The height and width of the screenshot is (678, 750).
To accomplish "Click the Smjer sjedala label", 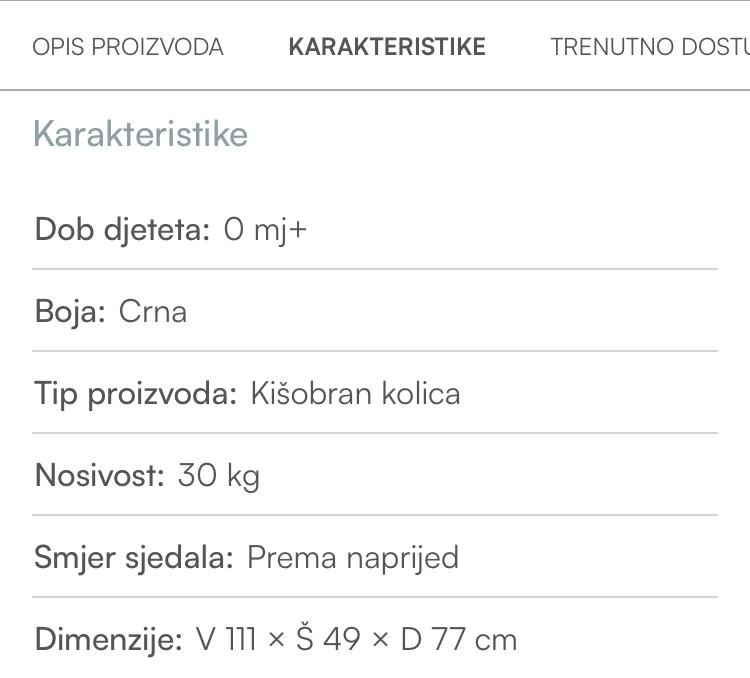I will (x=133, y=557).
